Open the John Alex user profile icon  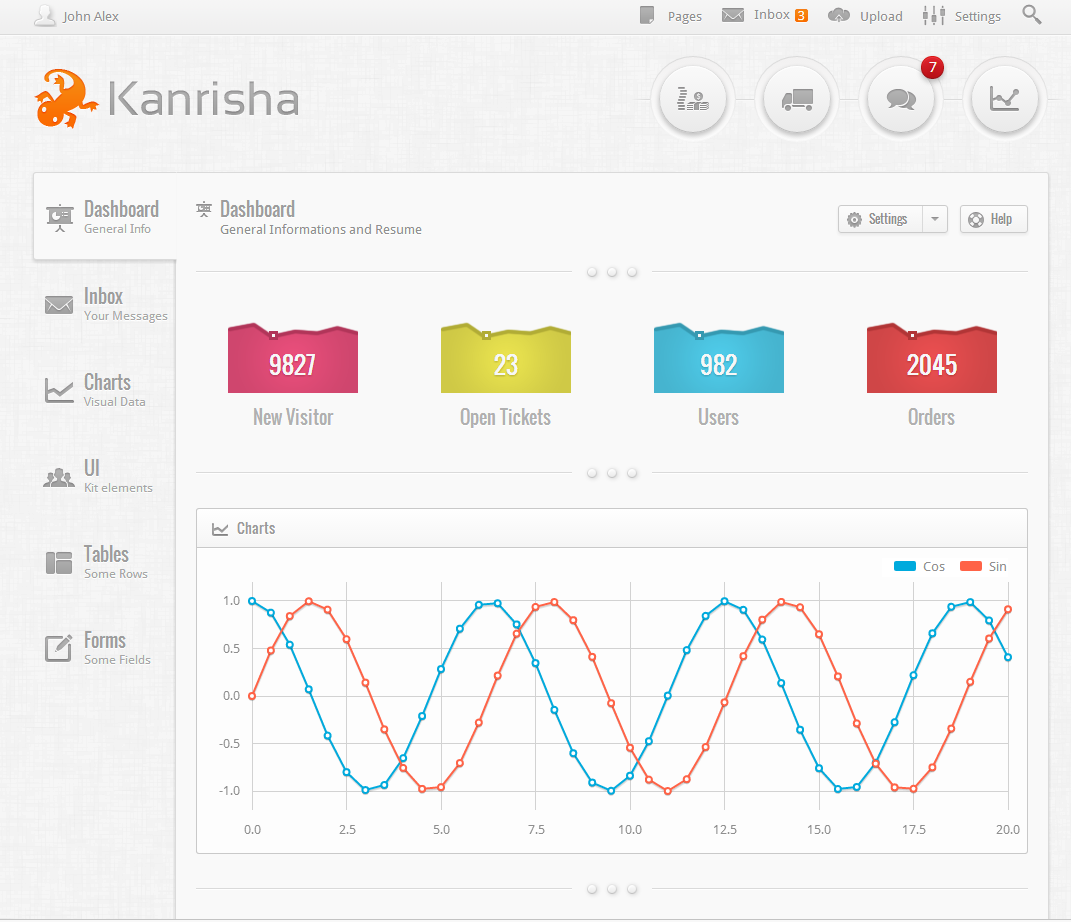[x=44, y=16]
